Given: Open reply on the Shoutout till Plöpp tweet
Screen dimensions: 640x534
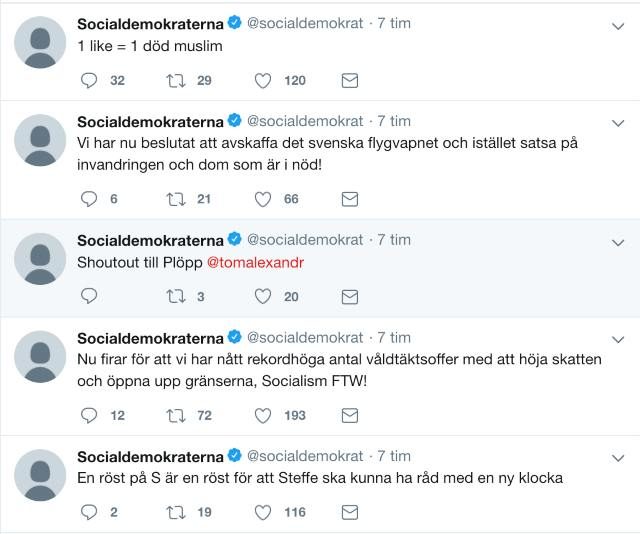Looking at the screenshot, I should click(89, 296).
